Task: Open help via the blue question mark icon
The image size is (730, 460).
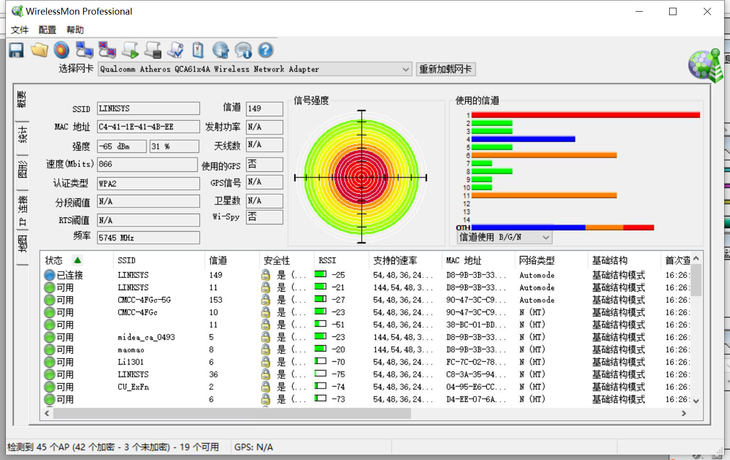Action: click(265, 50)
